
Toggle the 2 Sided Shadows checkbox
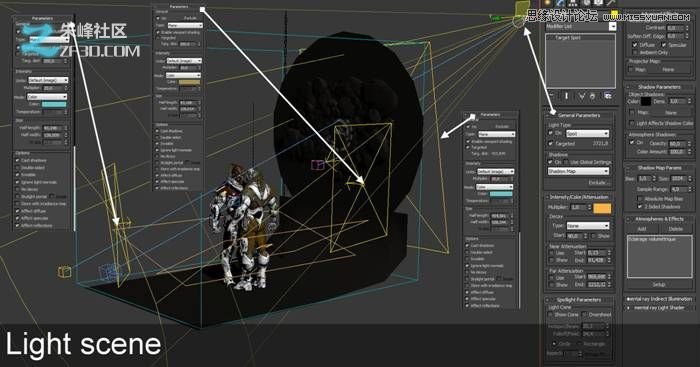[640, 206]
